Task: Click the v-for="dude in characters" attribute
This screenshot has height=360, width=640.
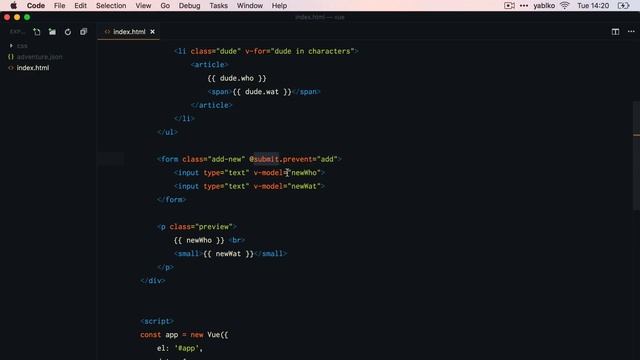Action: (300, 51)
